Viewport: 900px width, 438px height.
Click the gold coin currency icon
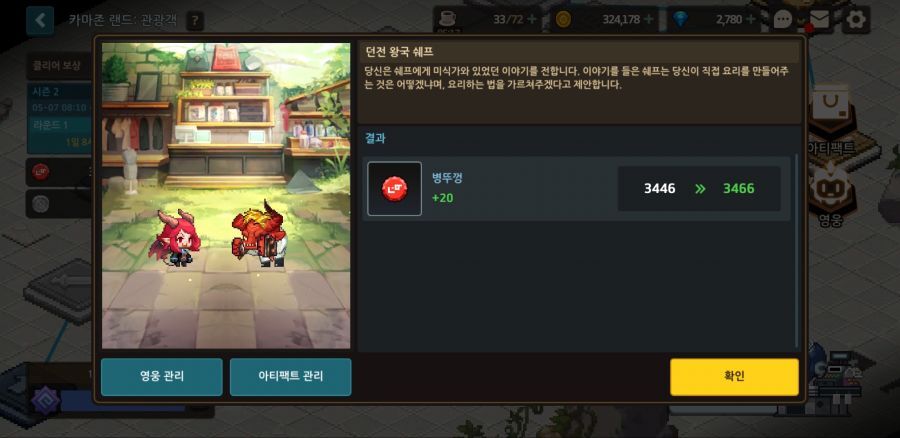coord(564,20)
